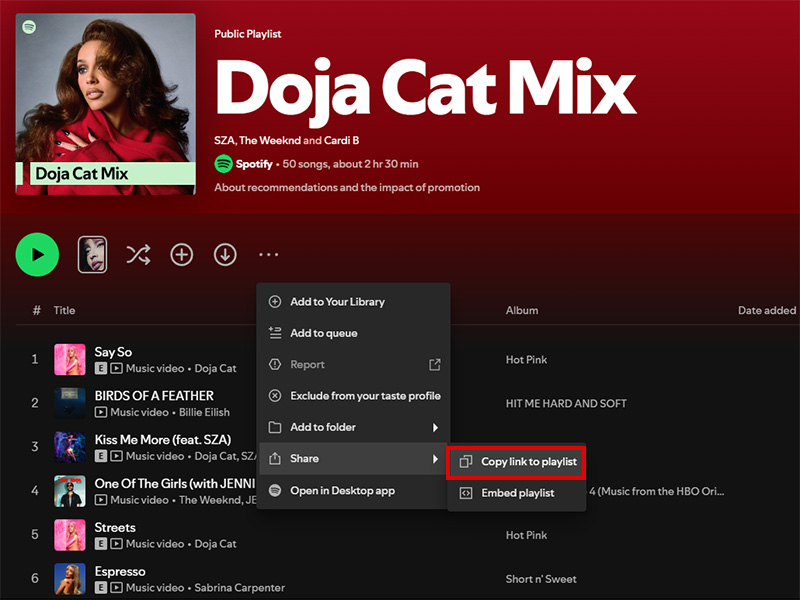
Task: Click the copy icon in the submenu
Action: pyautogui.click(x=465, y=461)
